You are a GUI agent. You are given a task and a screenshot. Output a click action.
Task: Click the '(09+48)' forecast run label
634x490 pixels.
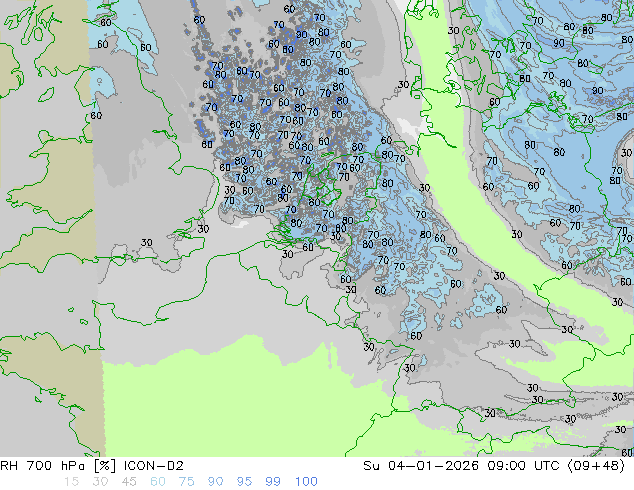click(x=596, y=466)
